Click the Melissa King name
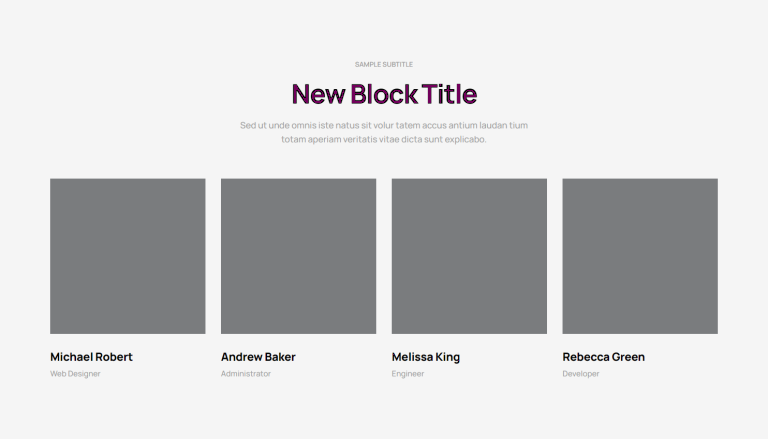Image resolution: width=768 pixels, height=439 pixels. (426, 357)
